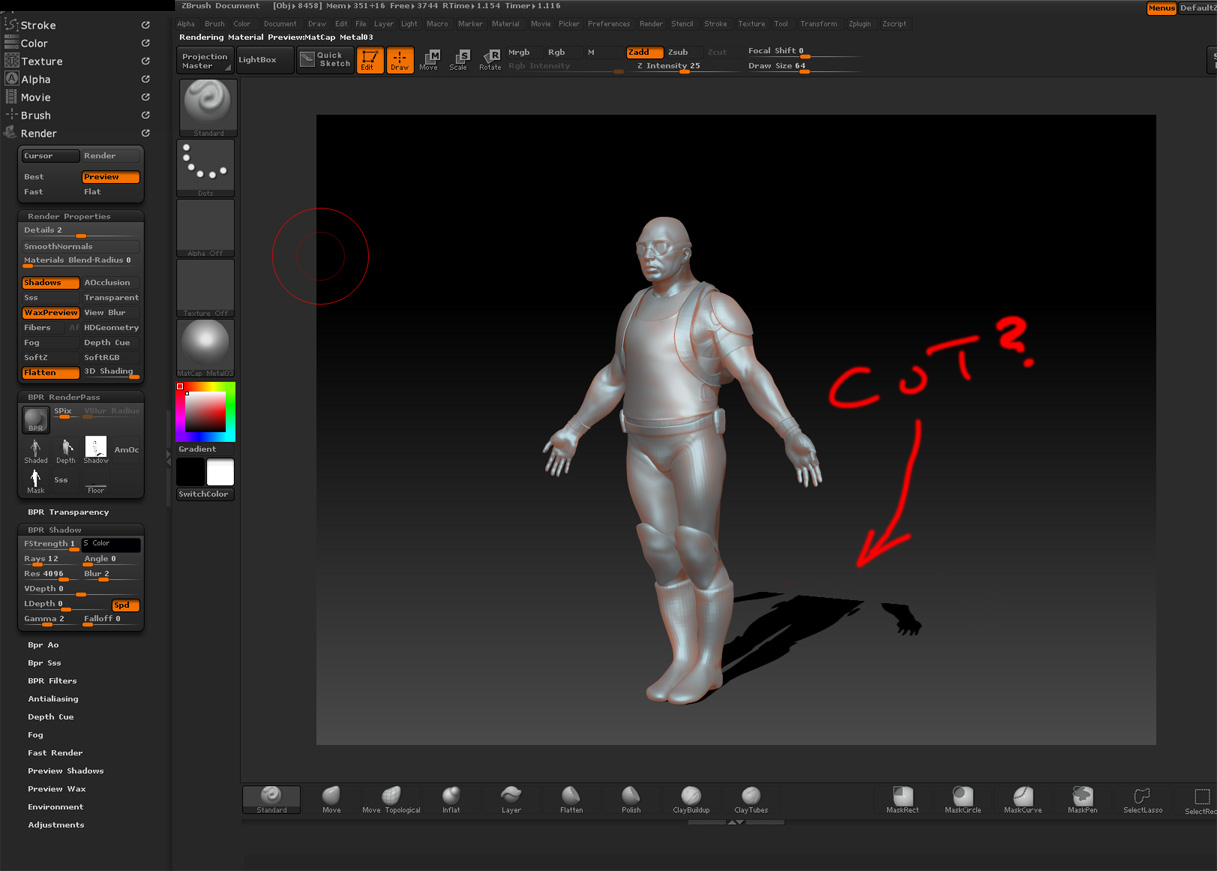
Task: Switch on Zsub mode
Action: pos(678,52)
